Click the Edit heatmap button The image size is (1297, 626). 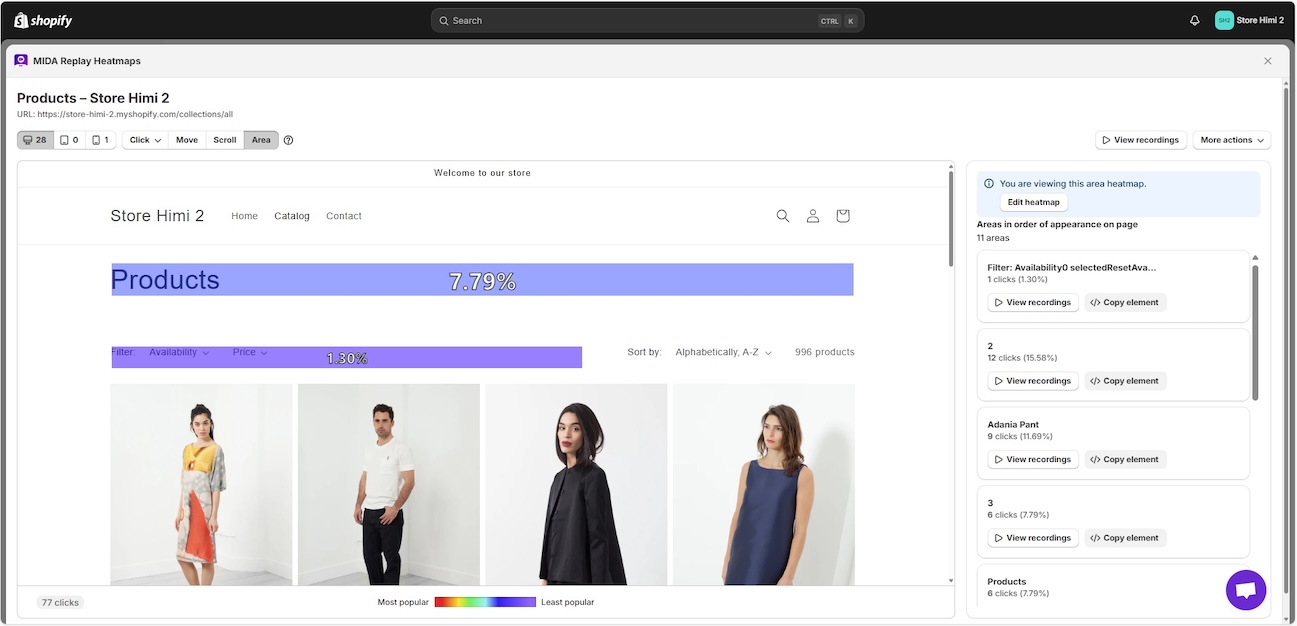[1033, 202]
